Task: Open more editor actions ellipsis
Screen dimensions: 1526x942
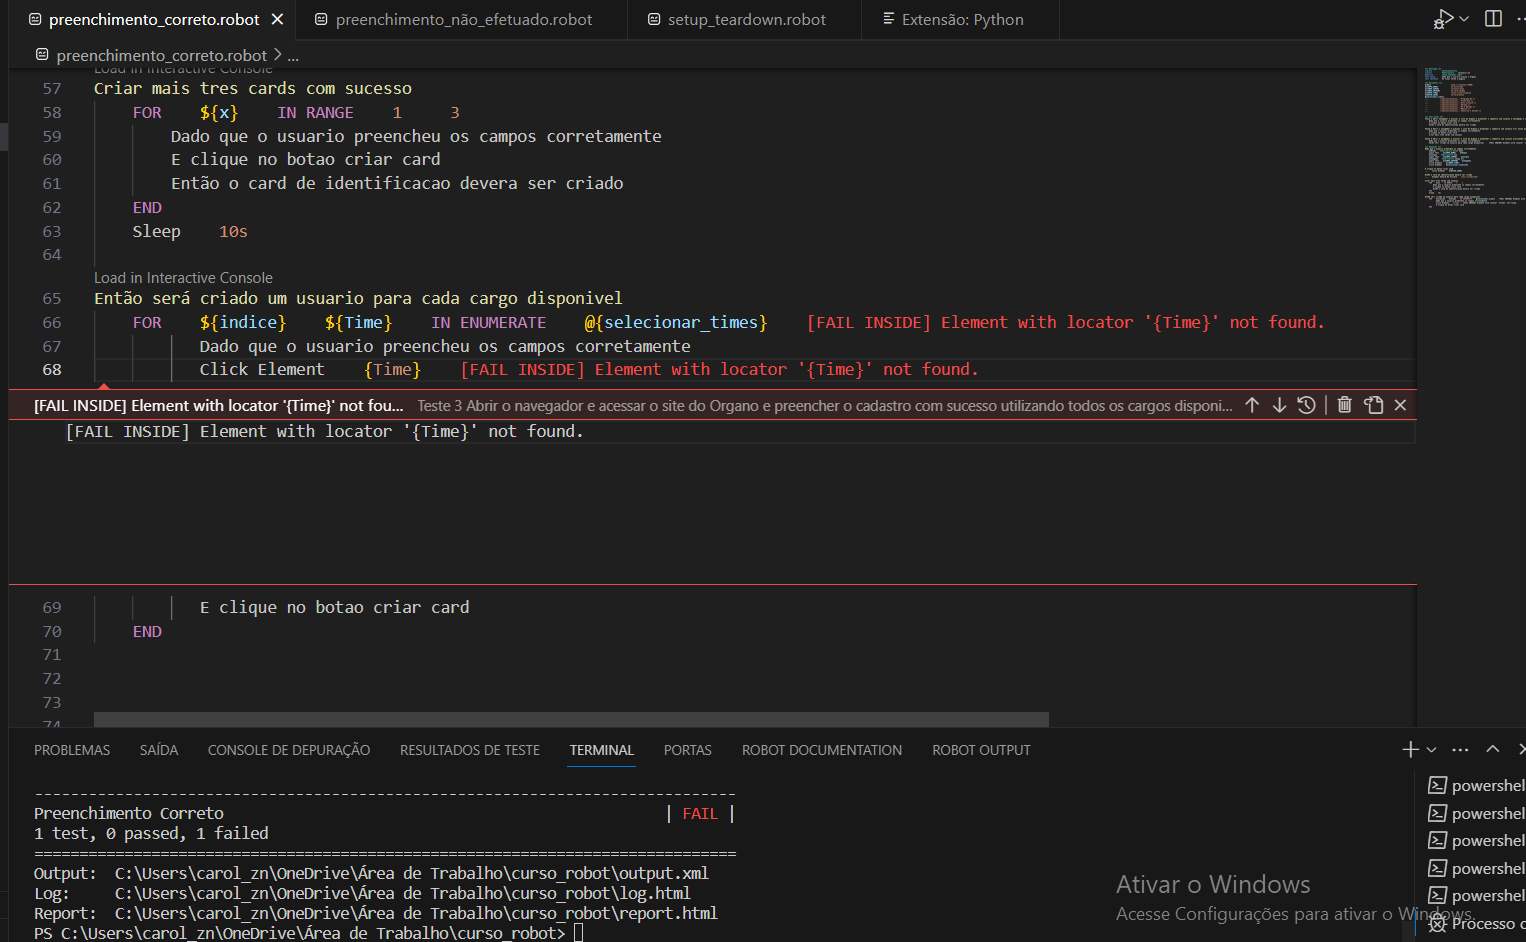Action: tap(1520, 19)
